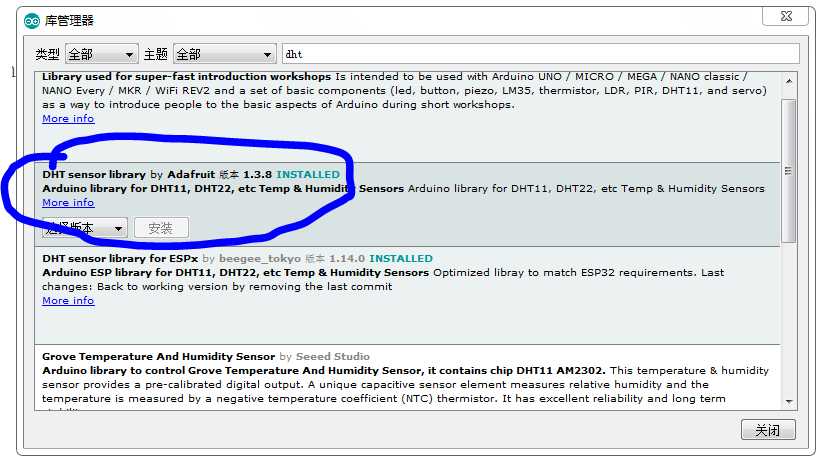
Task: Open the 类型 (Type) dropdown
Action: (102, 54)
